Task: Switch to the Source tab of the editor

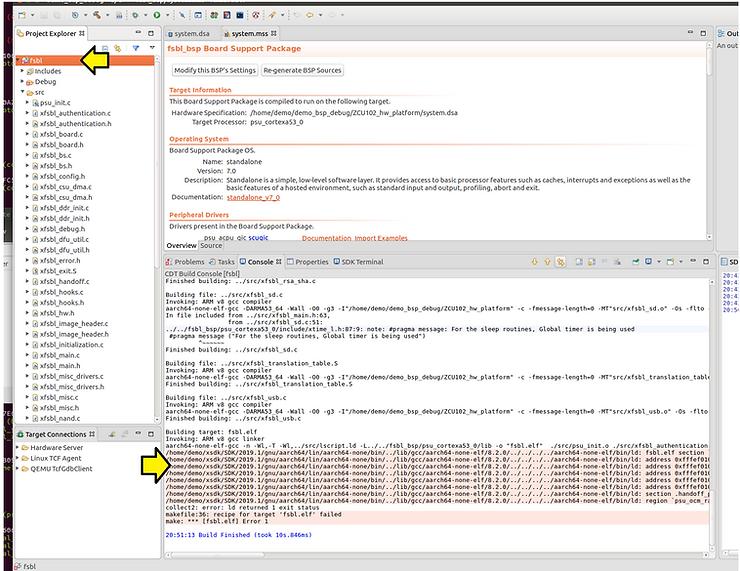Action: pos(211,245)
